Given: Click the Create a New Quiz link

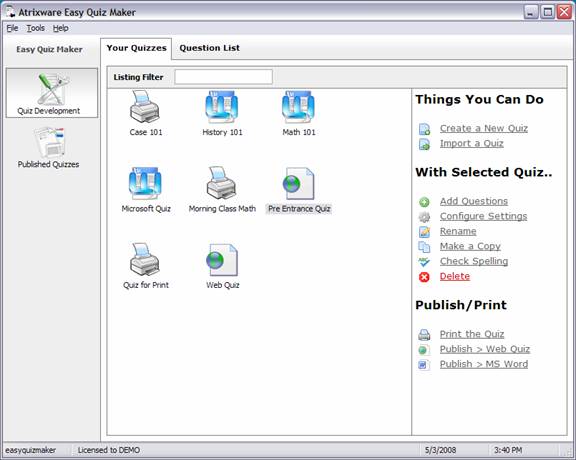Looking at the screenshot, I should 484,129.
